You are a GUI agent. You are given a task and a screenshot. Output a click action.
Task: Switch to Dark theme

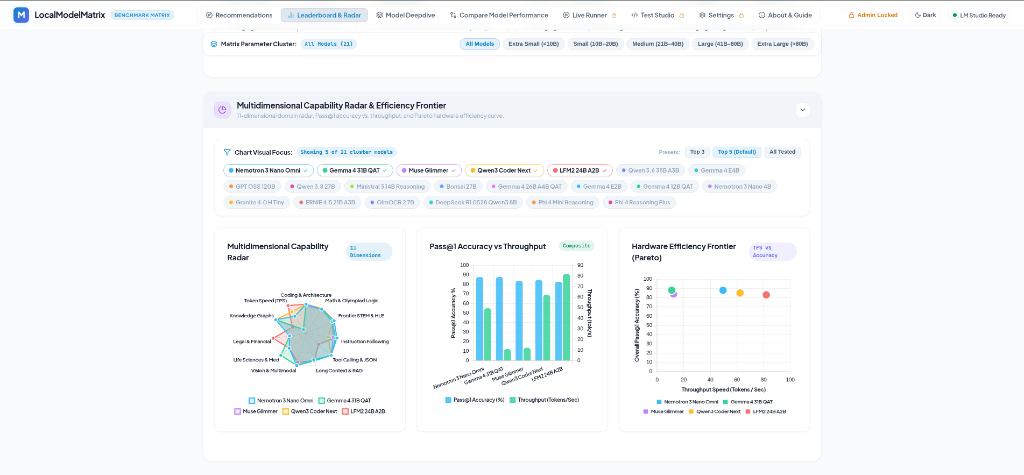click(x=925, y=15)
